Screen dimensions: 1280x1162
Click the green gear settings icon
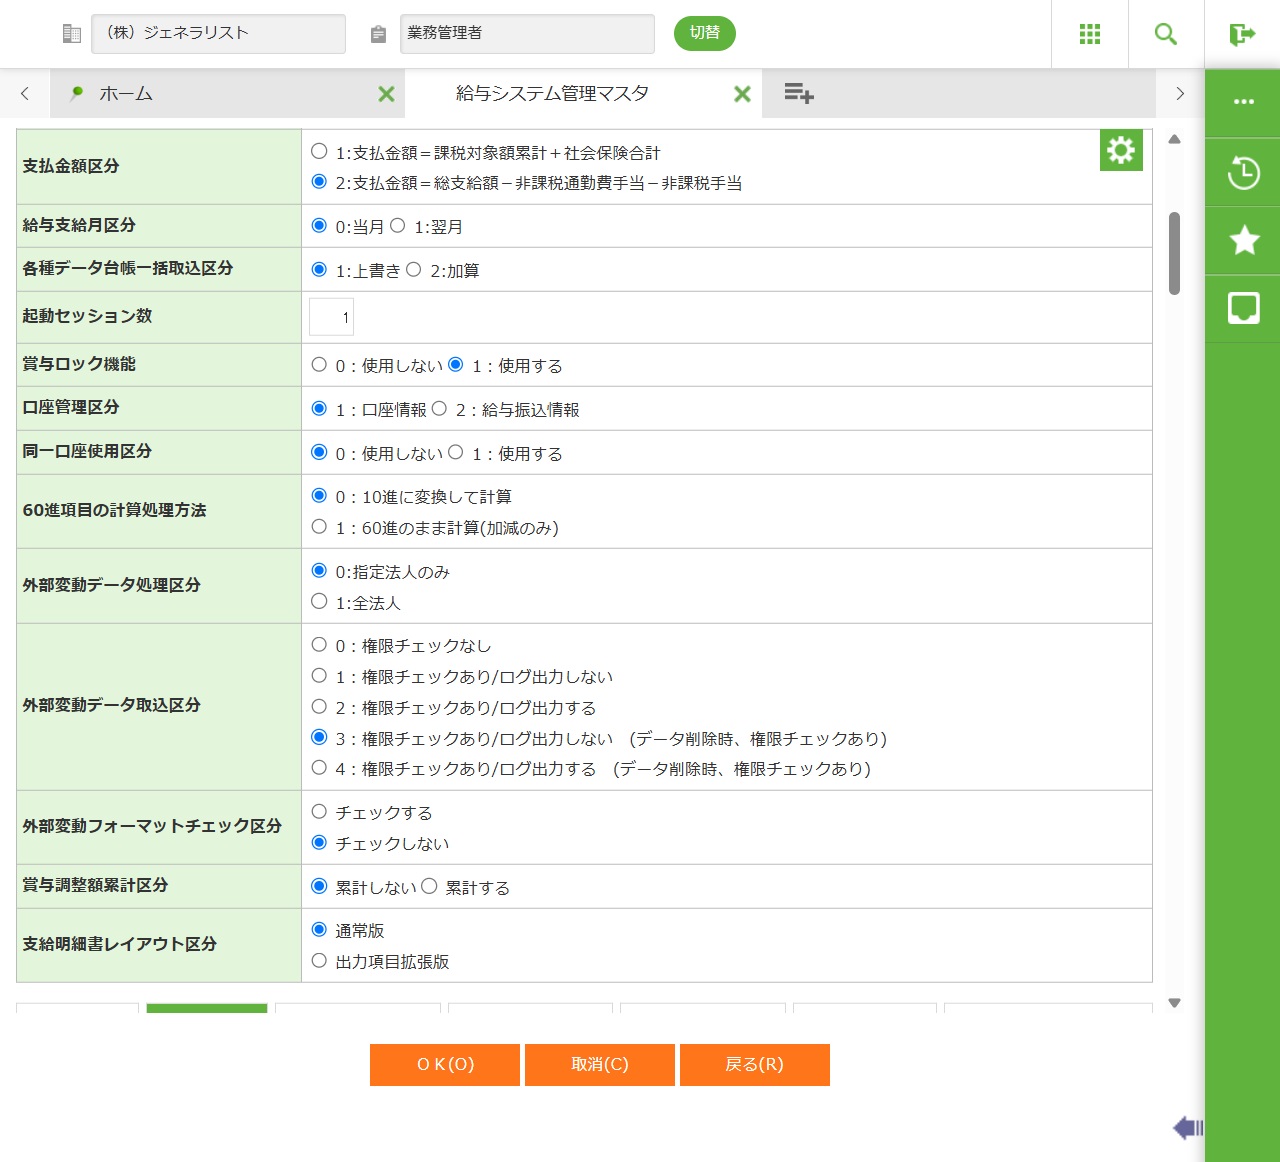[x=1121, y=150]
